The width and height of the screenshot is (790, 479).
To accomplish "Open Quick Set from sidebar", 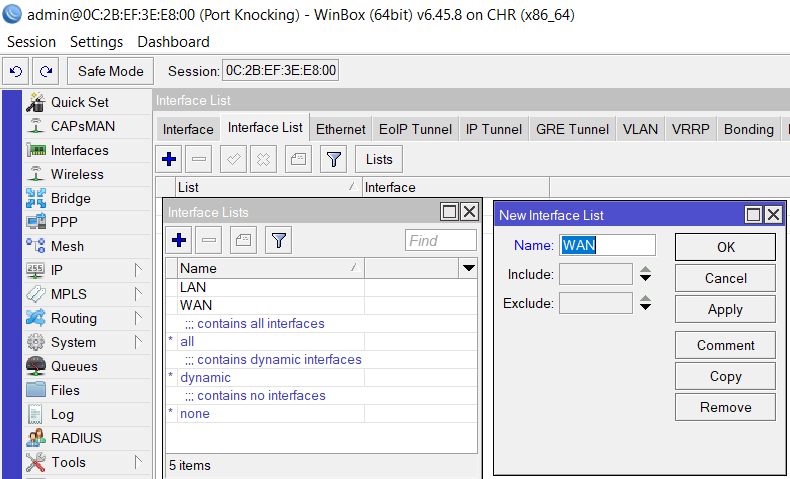I will point(80,102).
